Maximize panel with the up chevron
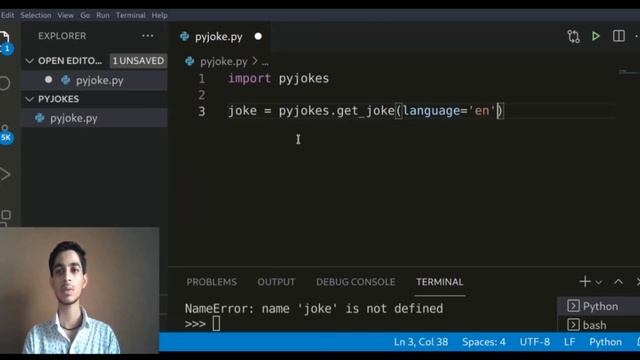 coord(618,282)
